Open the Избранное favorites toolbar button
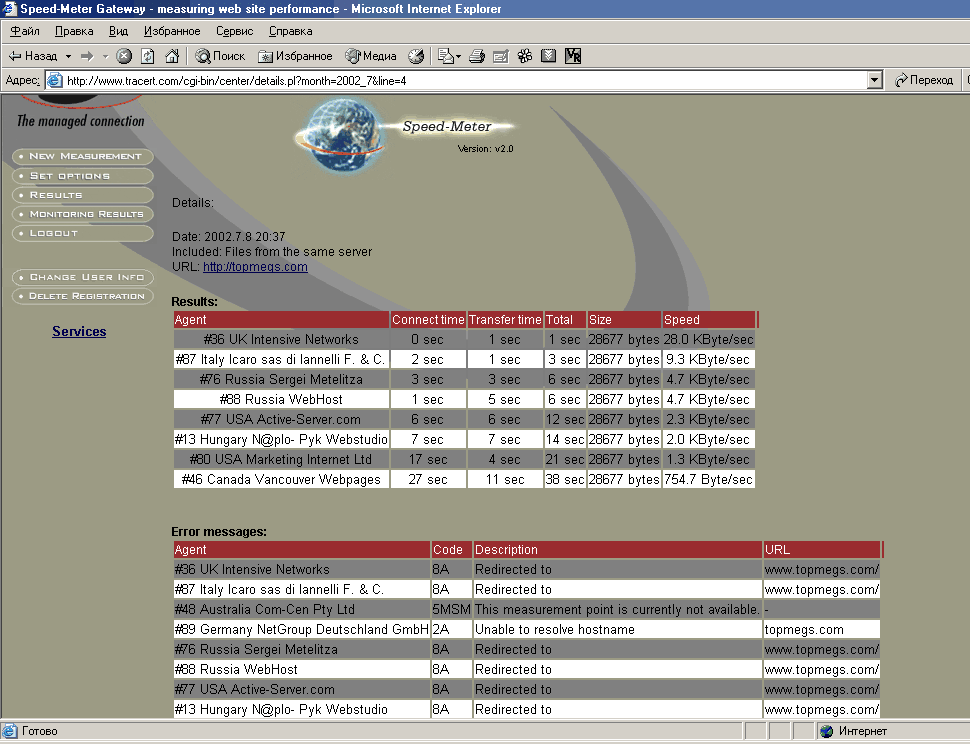Image resolution: width=970 pixels, height=744 pixels. tap(295, 56)
